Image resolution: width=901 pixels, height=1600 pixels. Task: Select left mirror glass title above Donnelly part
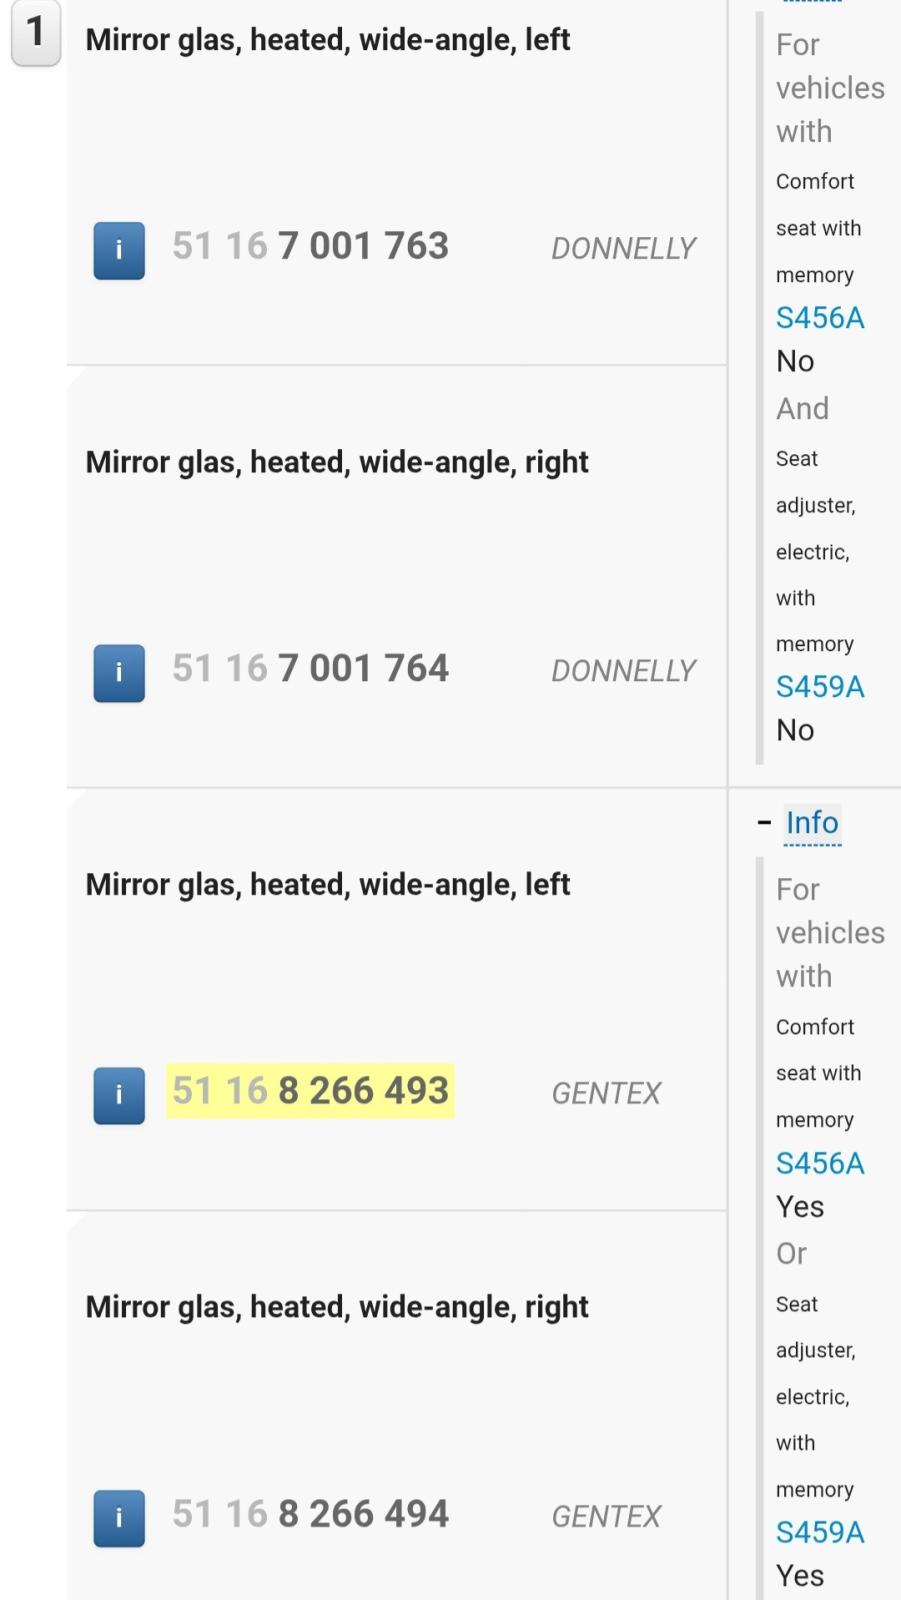pyautogui.click(x=327, y=40)
